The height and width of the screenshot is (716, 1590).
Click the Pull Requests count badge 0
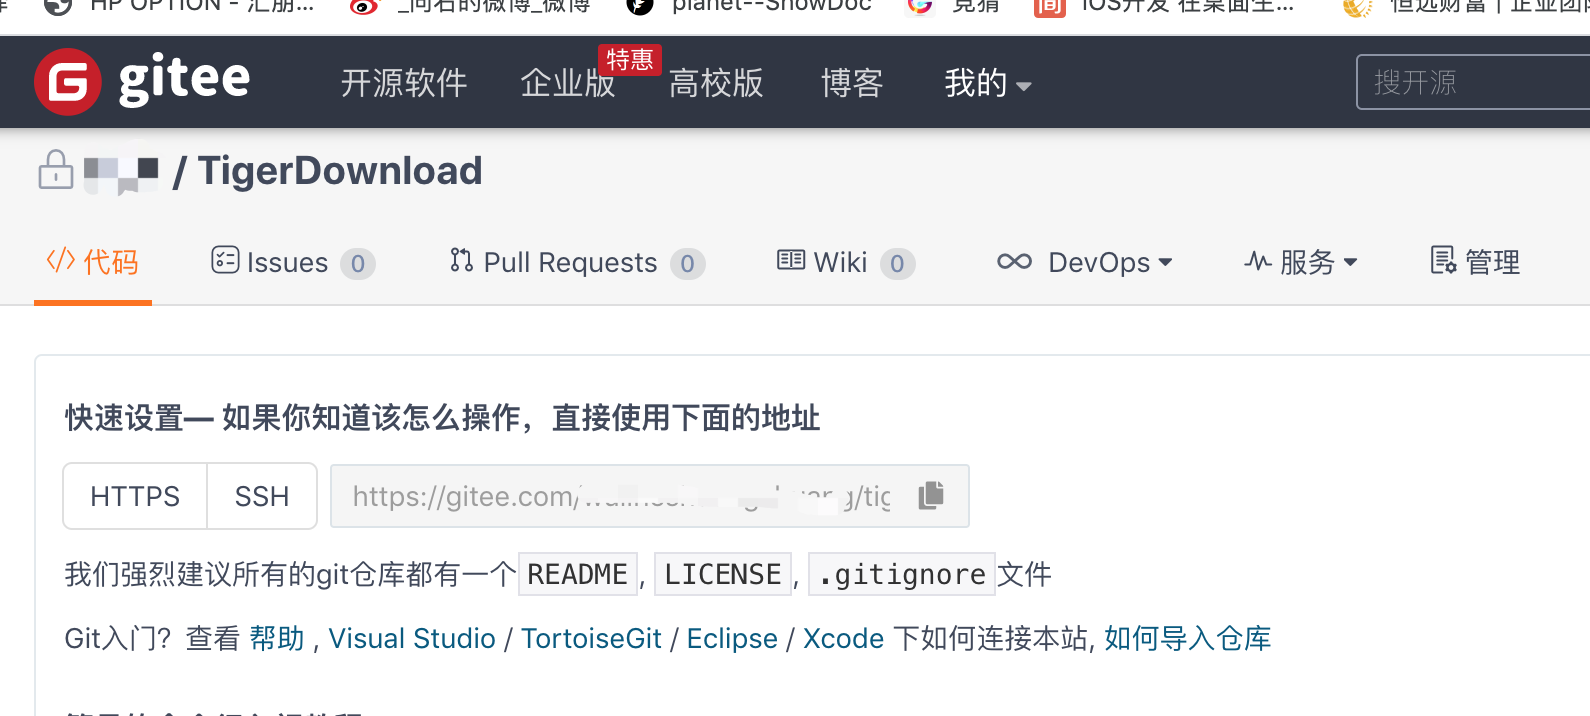tap(688, 264)
